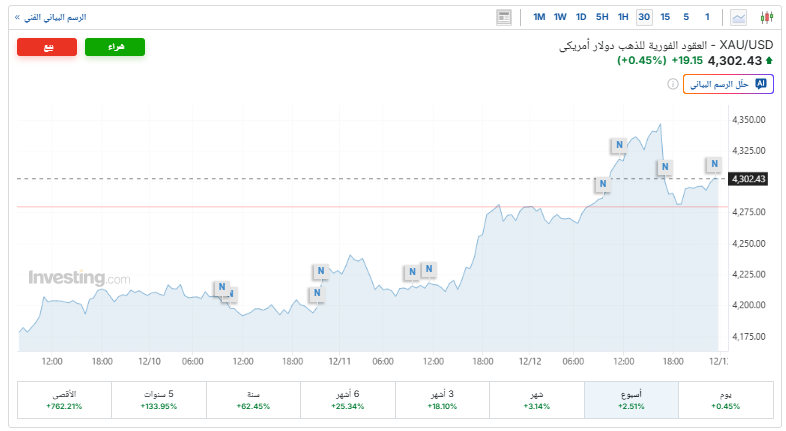786x431 pixels.
Task: Open the news marker near the 4,325 level left of the peak
Action: click(x=619, y=145)
